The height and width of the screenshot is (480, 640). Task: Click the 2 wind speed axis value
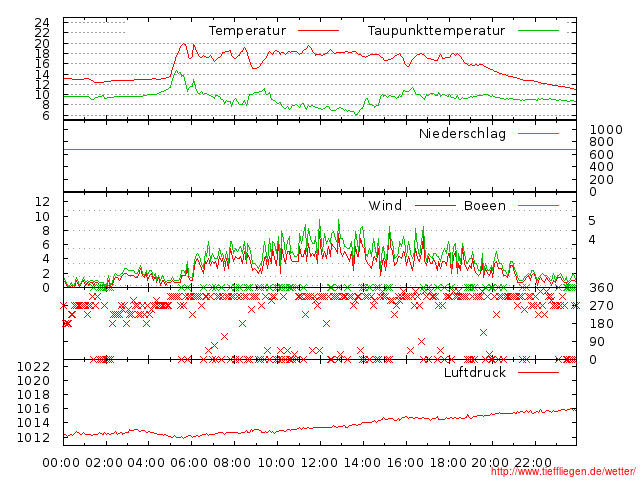point(46,273)
